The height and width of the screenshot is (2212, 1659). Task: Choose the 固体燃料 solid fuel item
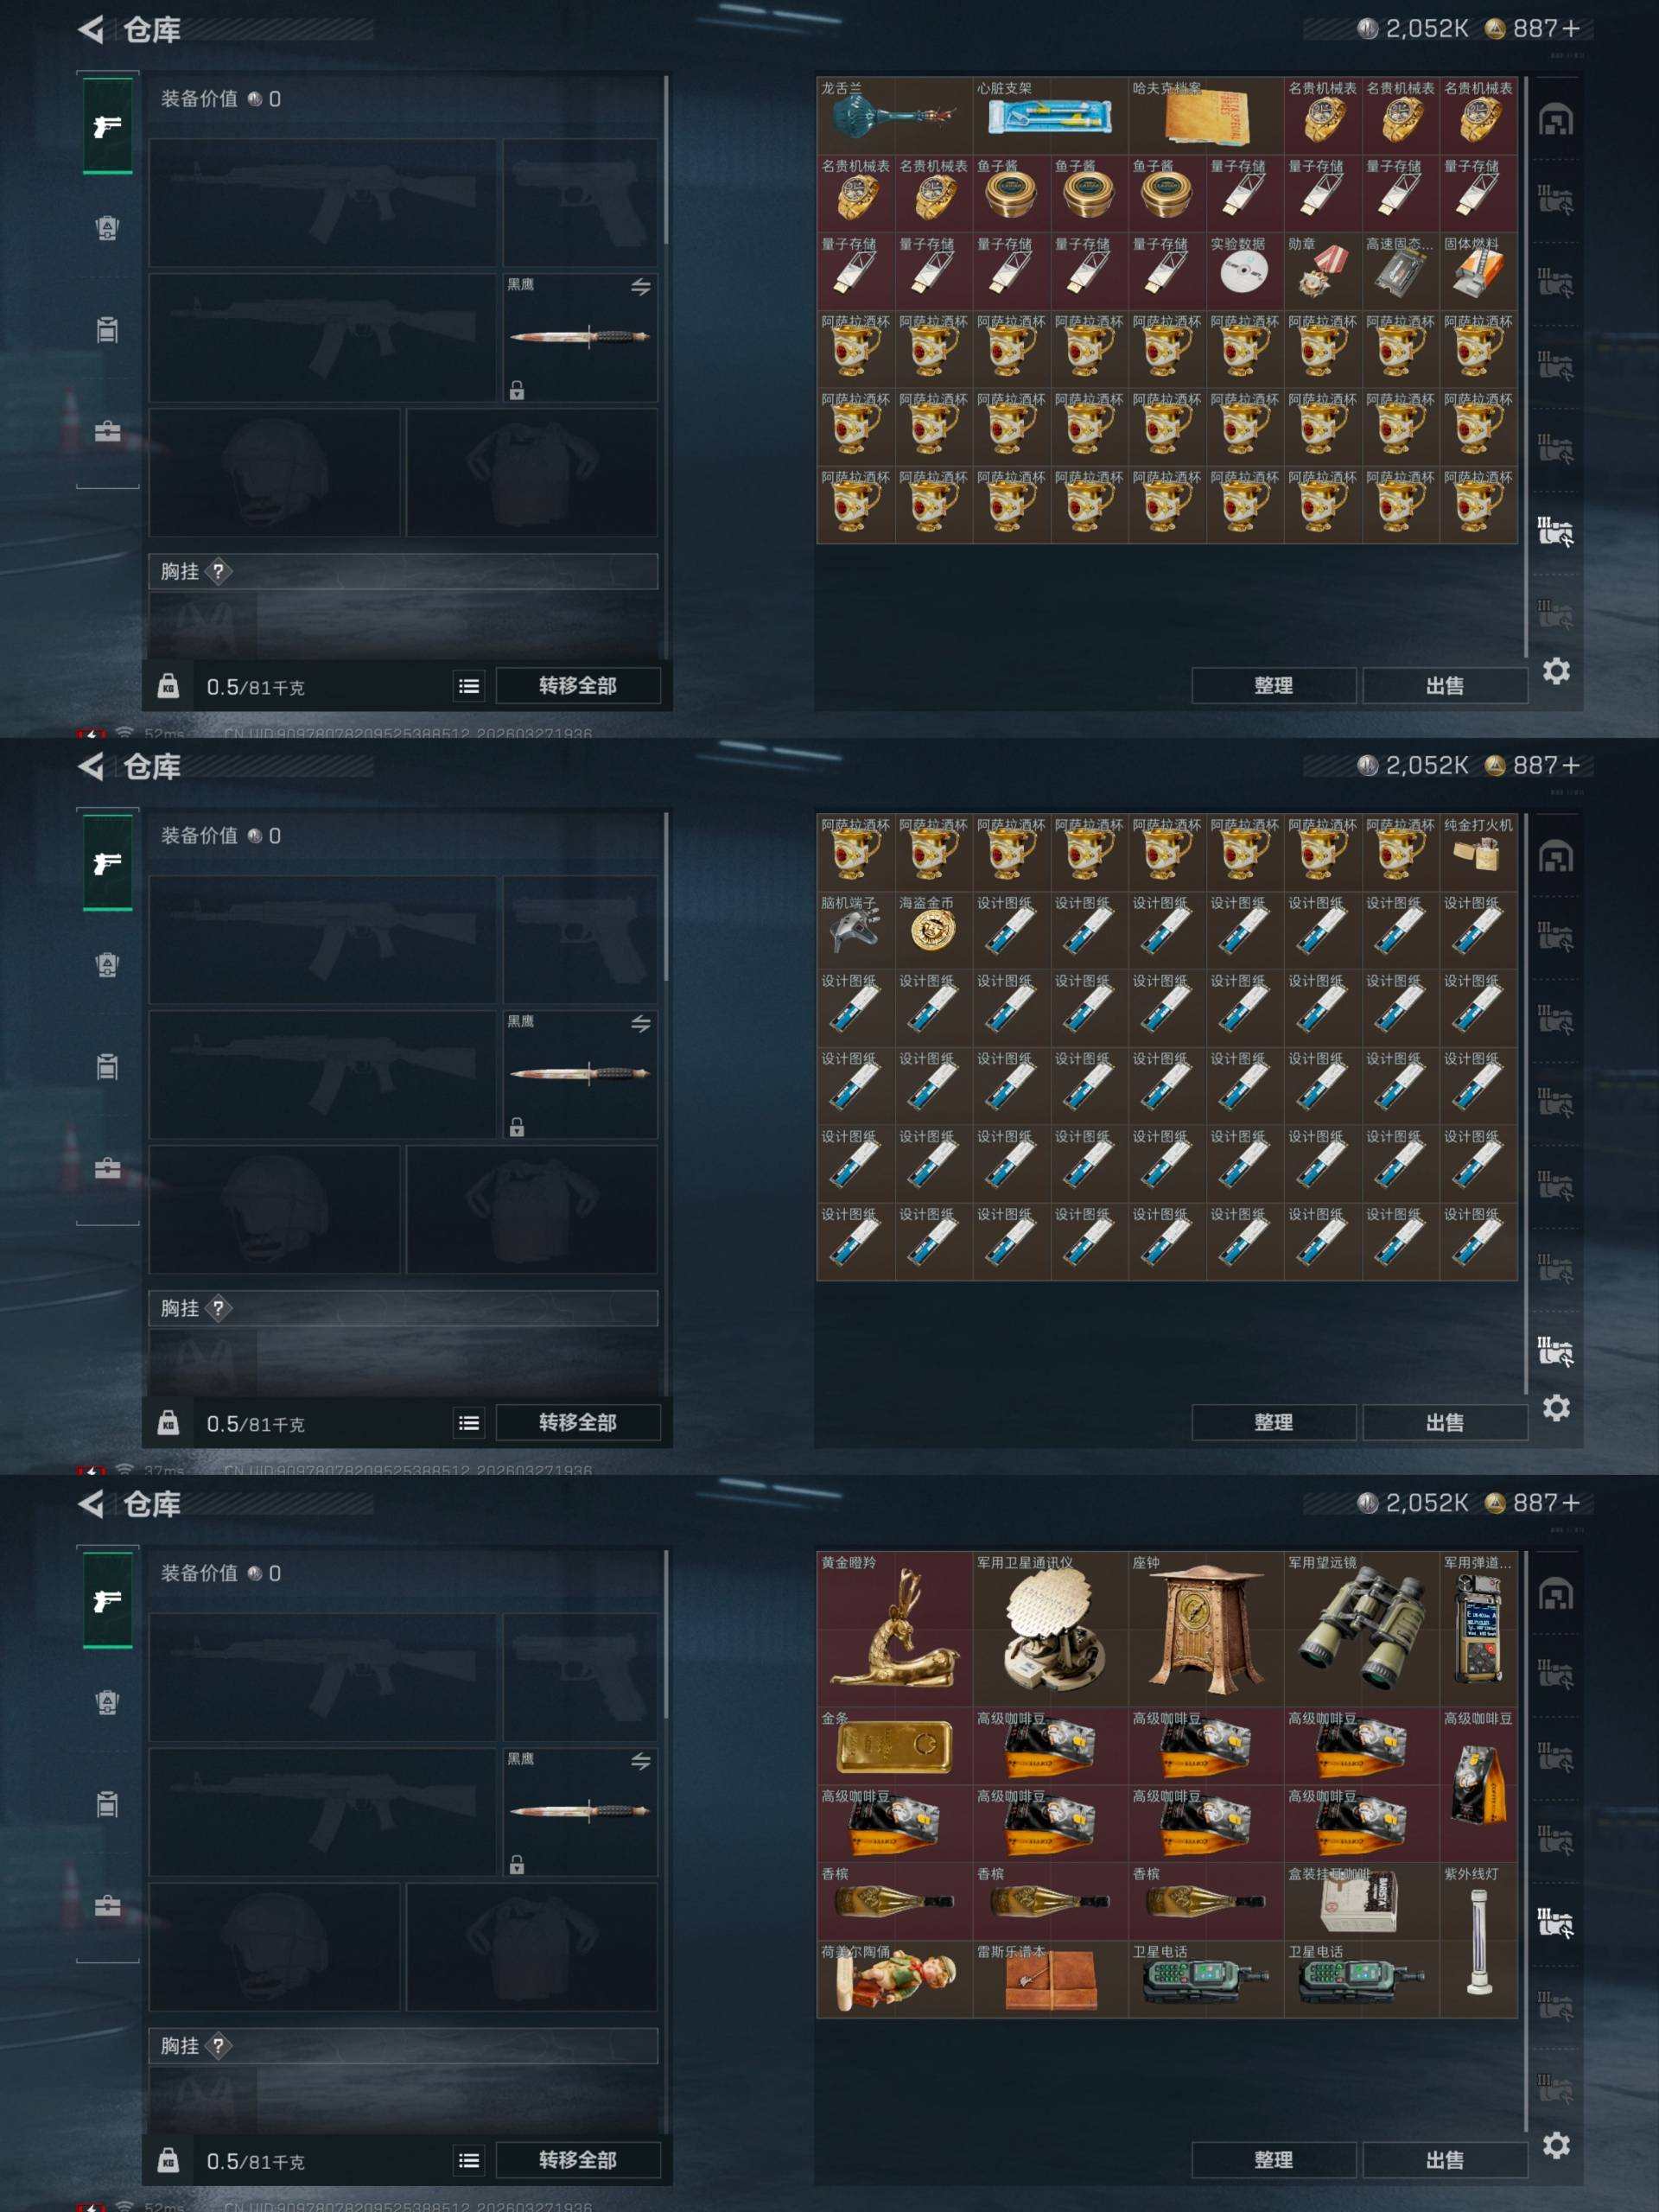[1478, 271]
